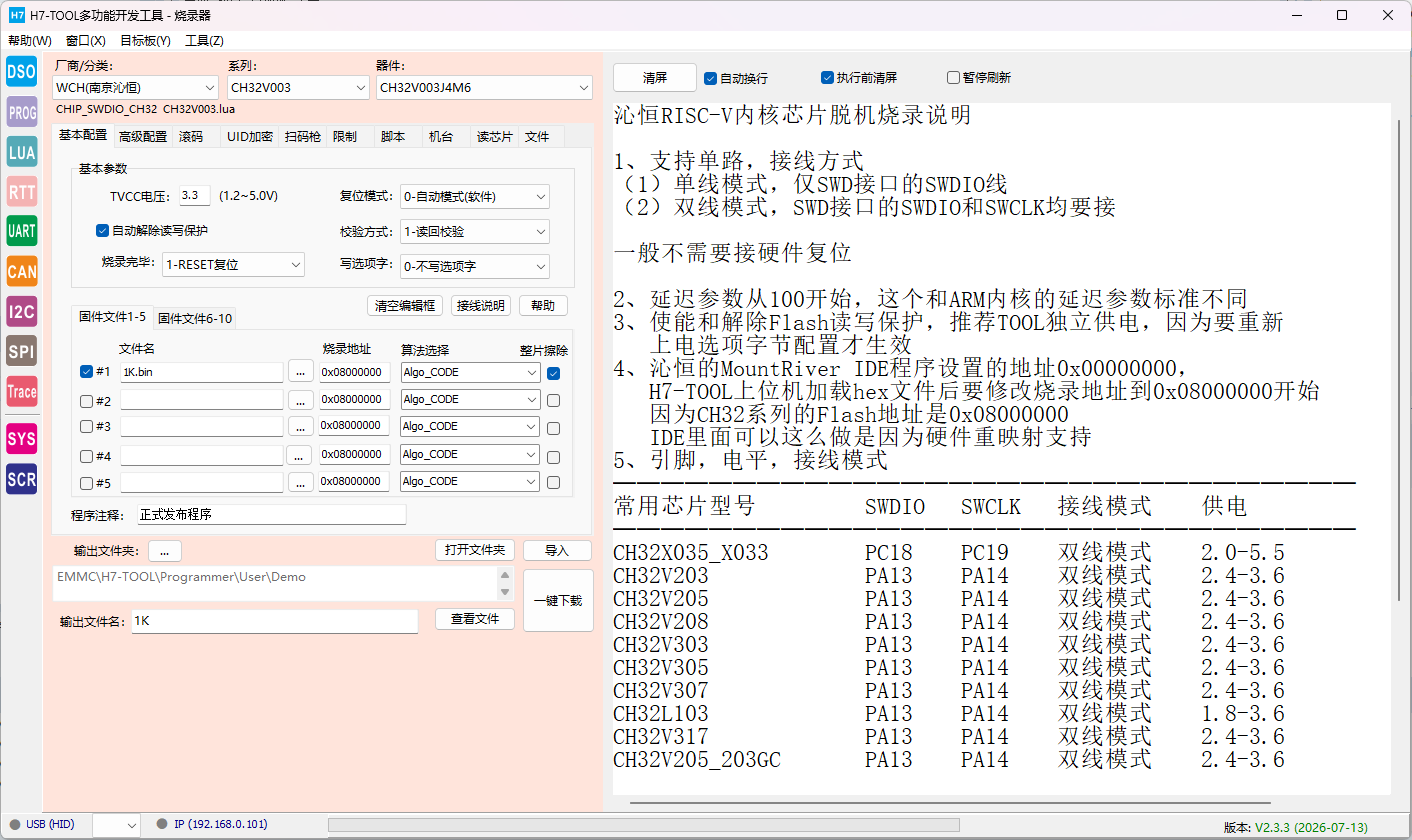Browse for the output folder
This screenshot has width=1412, height=840.
[165, 551]
